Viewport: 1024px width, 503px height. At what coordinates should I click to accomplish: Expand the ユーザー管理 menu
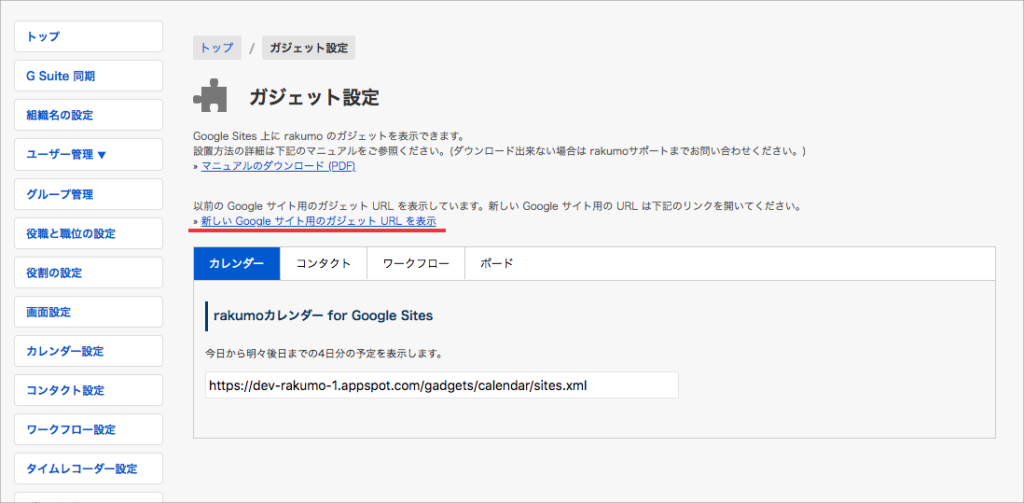point(88,155)
